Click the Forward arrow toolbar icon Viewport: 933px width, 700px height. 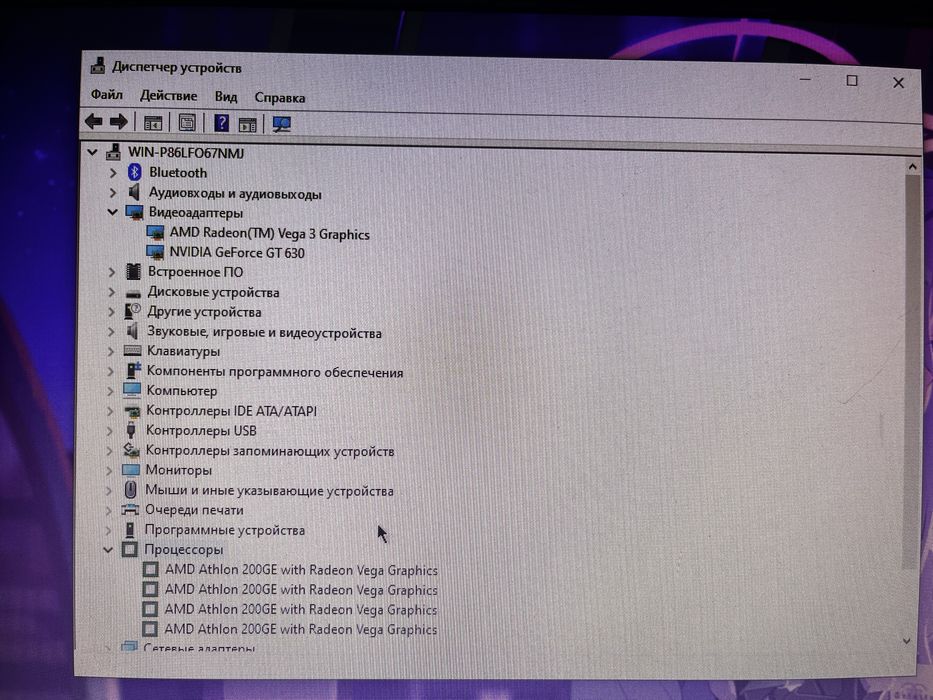pos(119,122)
